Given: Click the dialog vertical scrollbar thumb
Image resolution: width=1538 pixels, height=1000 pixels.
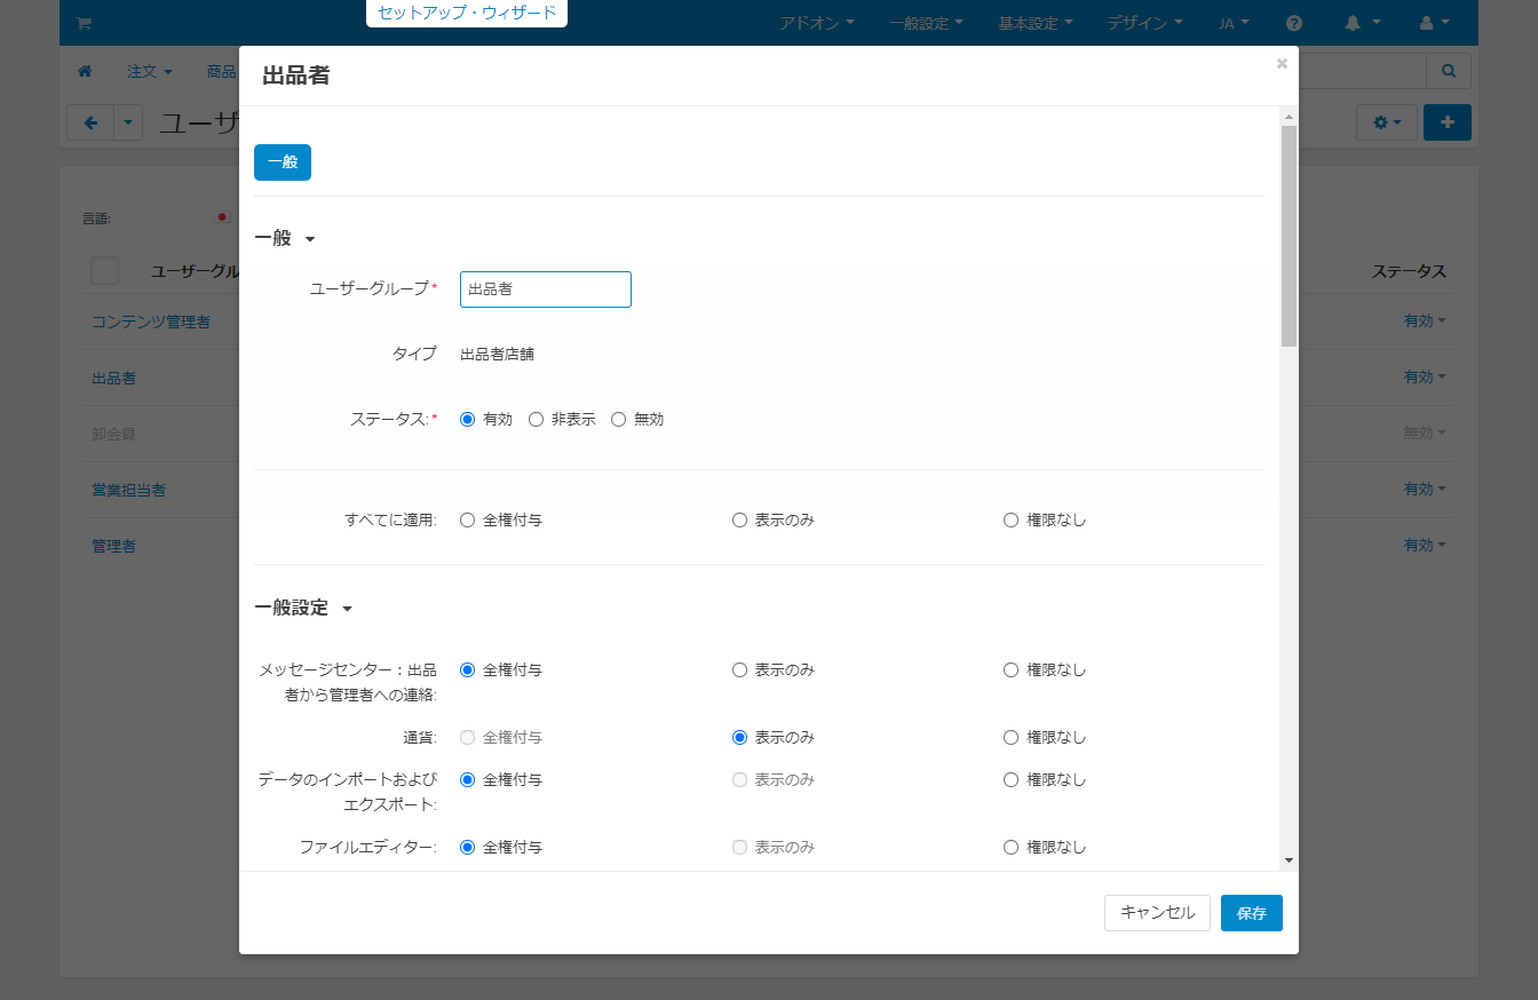Looking at the screenshot, I should click(1288, 236).
